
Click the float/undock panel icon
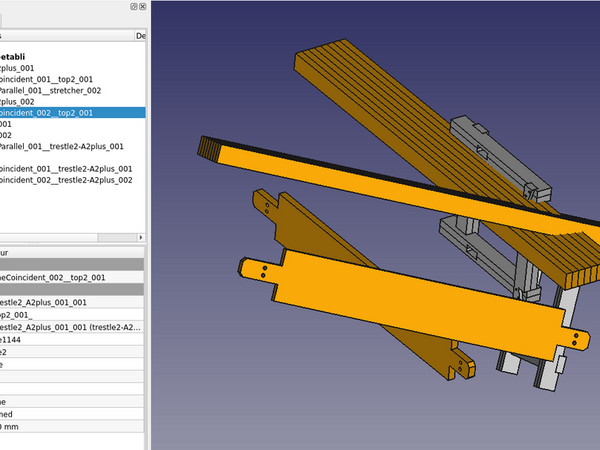click(x=134, y=7)
